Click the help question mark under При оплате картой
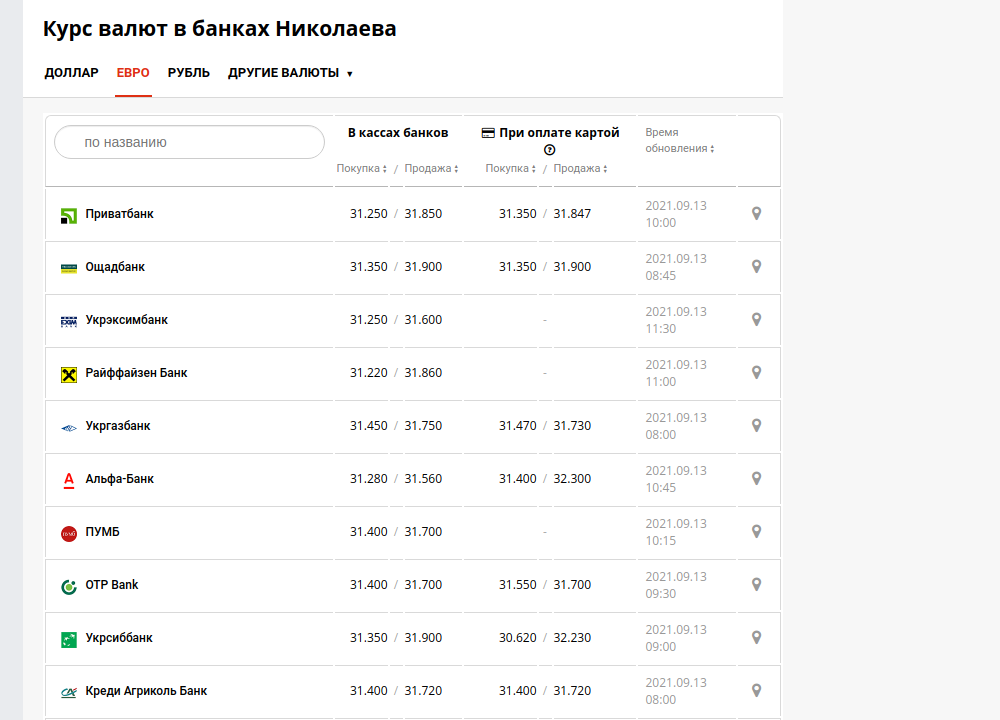The image size is (1000, 720). (550, 150)
